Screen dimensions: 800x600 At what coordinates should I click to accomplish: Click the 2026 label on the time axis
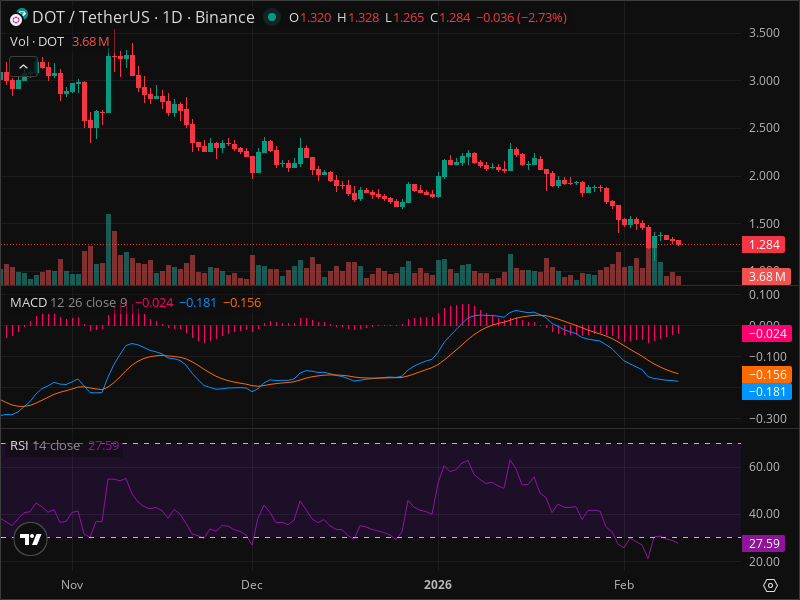[x=438, y=585]
